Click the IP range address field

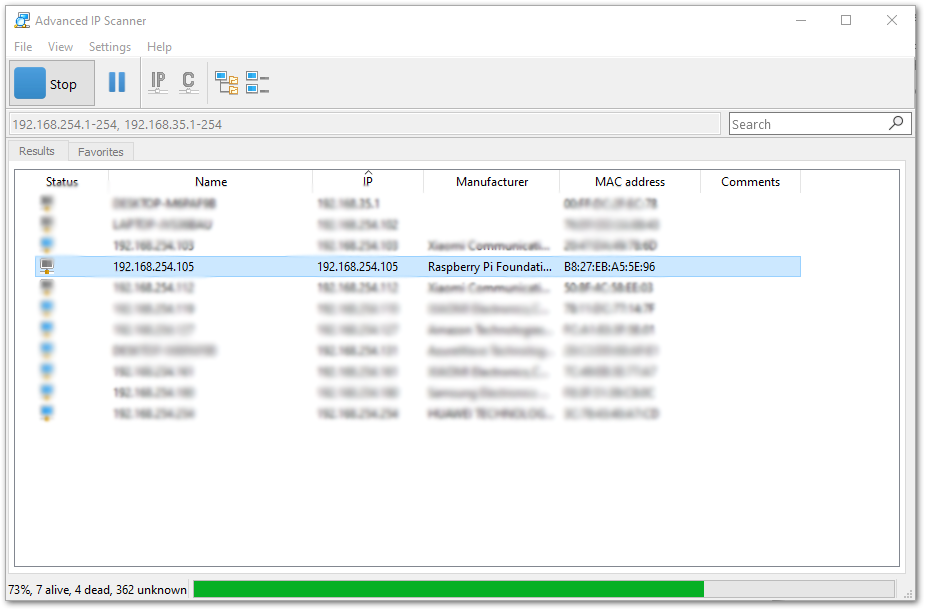pos(365,124)
